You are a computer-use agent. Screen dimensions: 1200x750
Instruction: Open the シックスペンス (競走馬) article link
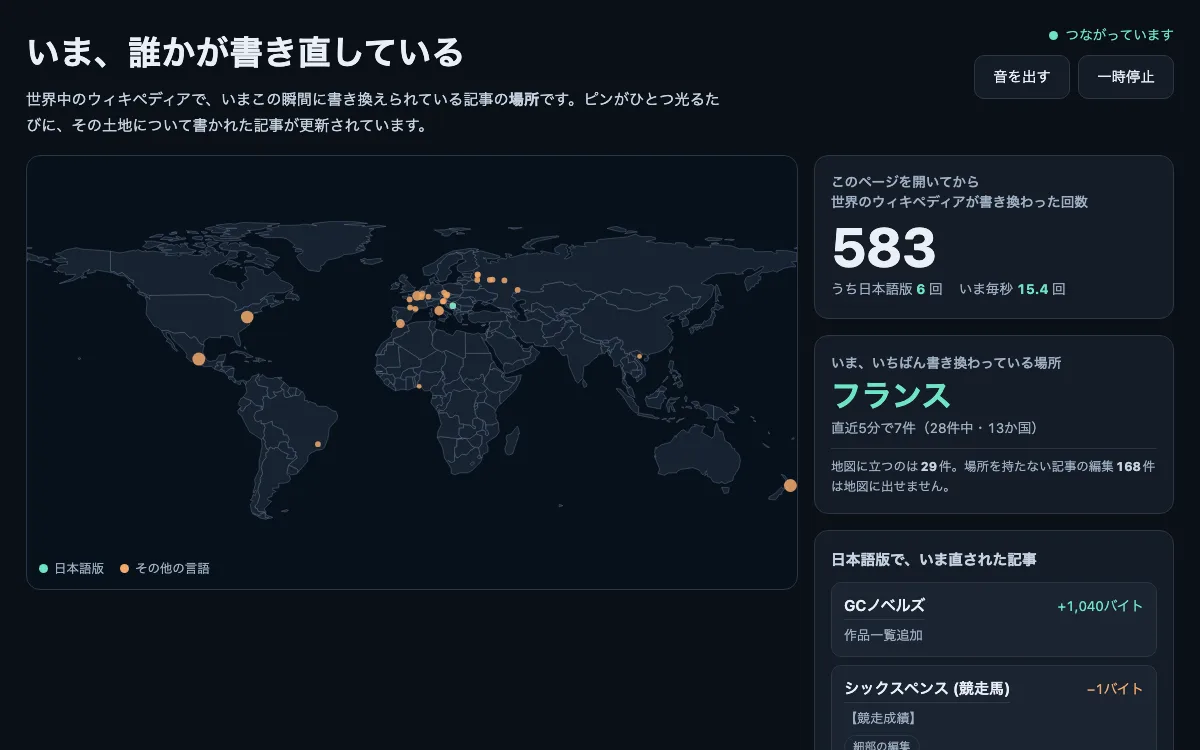coord(927,689)
